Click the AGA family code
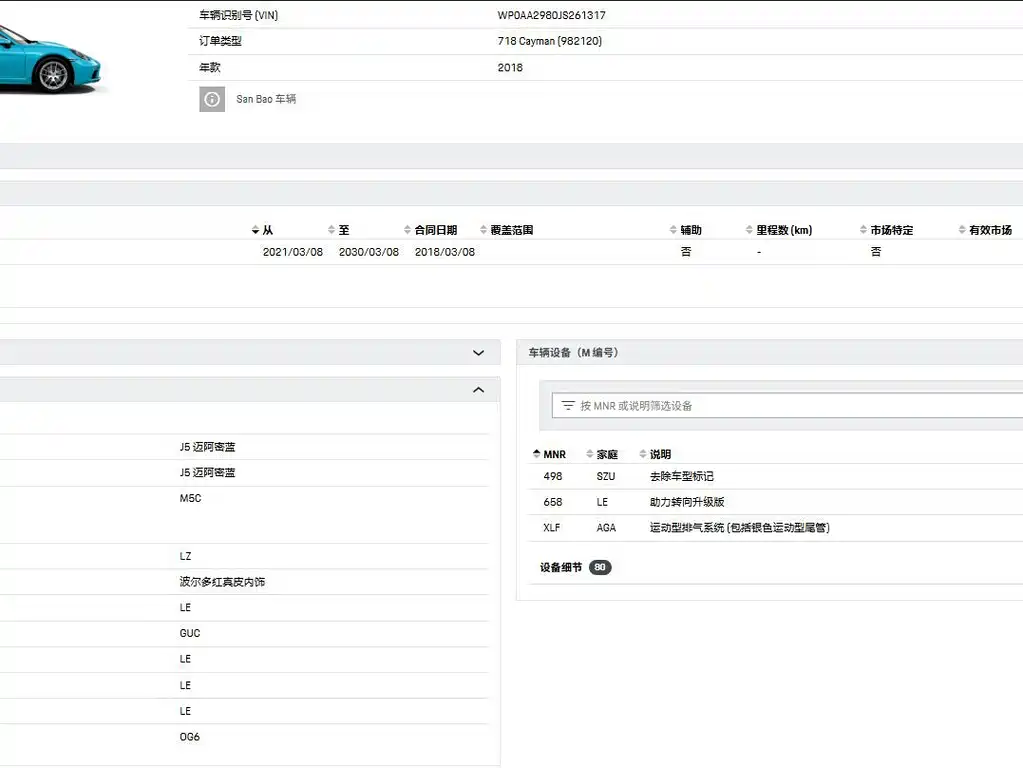 605,528
